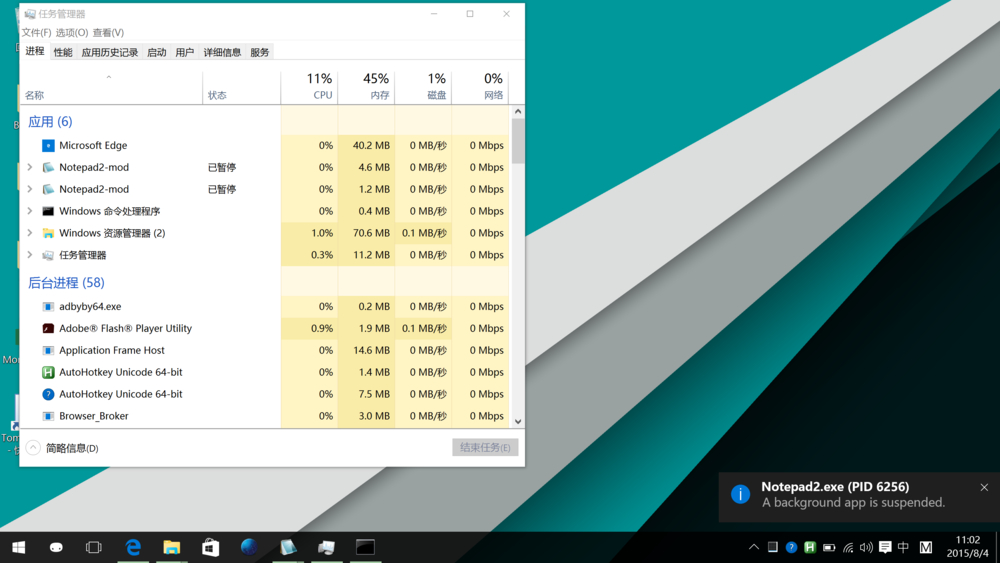Image resolution: width=1000 pixels, height=563 pixels.
Task: Click the 任务管理器 process row icon
Action: 48,255
